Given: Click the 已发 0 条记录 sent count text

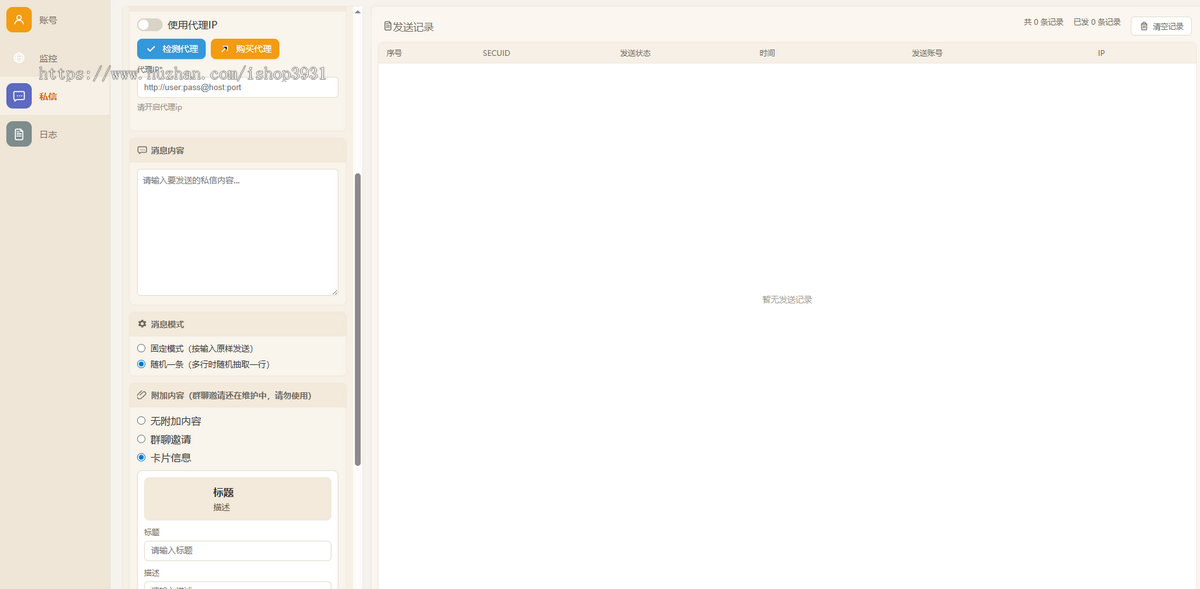Looking at the screenshot, I should tap(1097, 21).
